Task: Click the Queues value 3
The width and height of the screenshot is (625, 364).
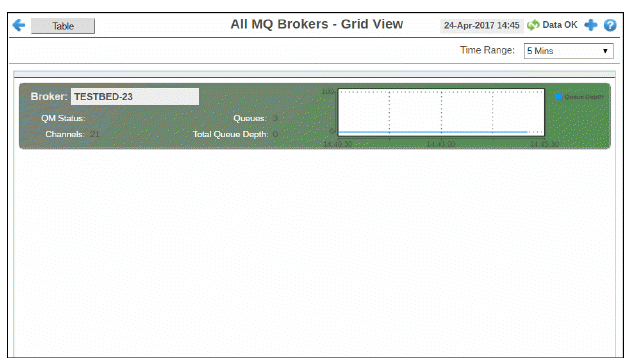Action: (275, 118)
